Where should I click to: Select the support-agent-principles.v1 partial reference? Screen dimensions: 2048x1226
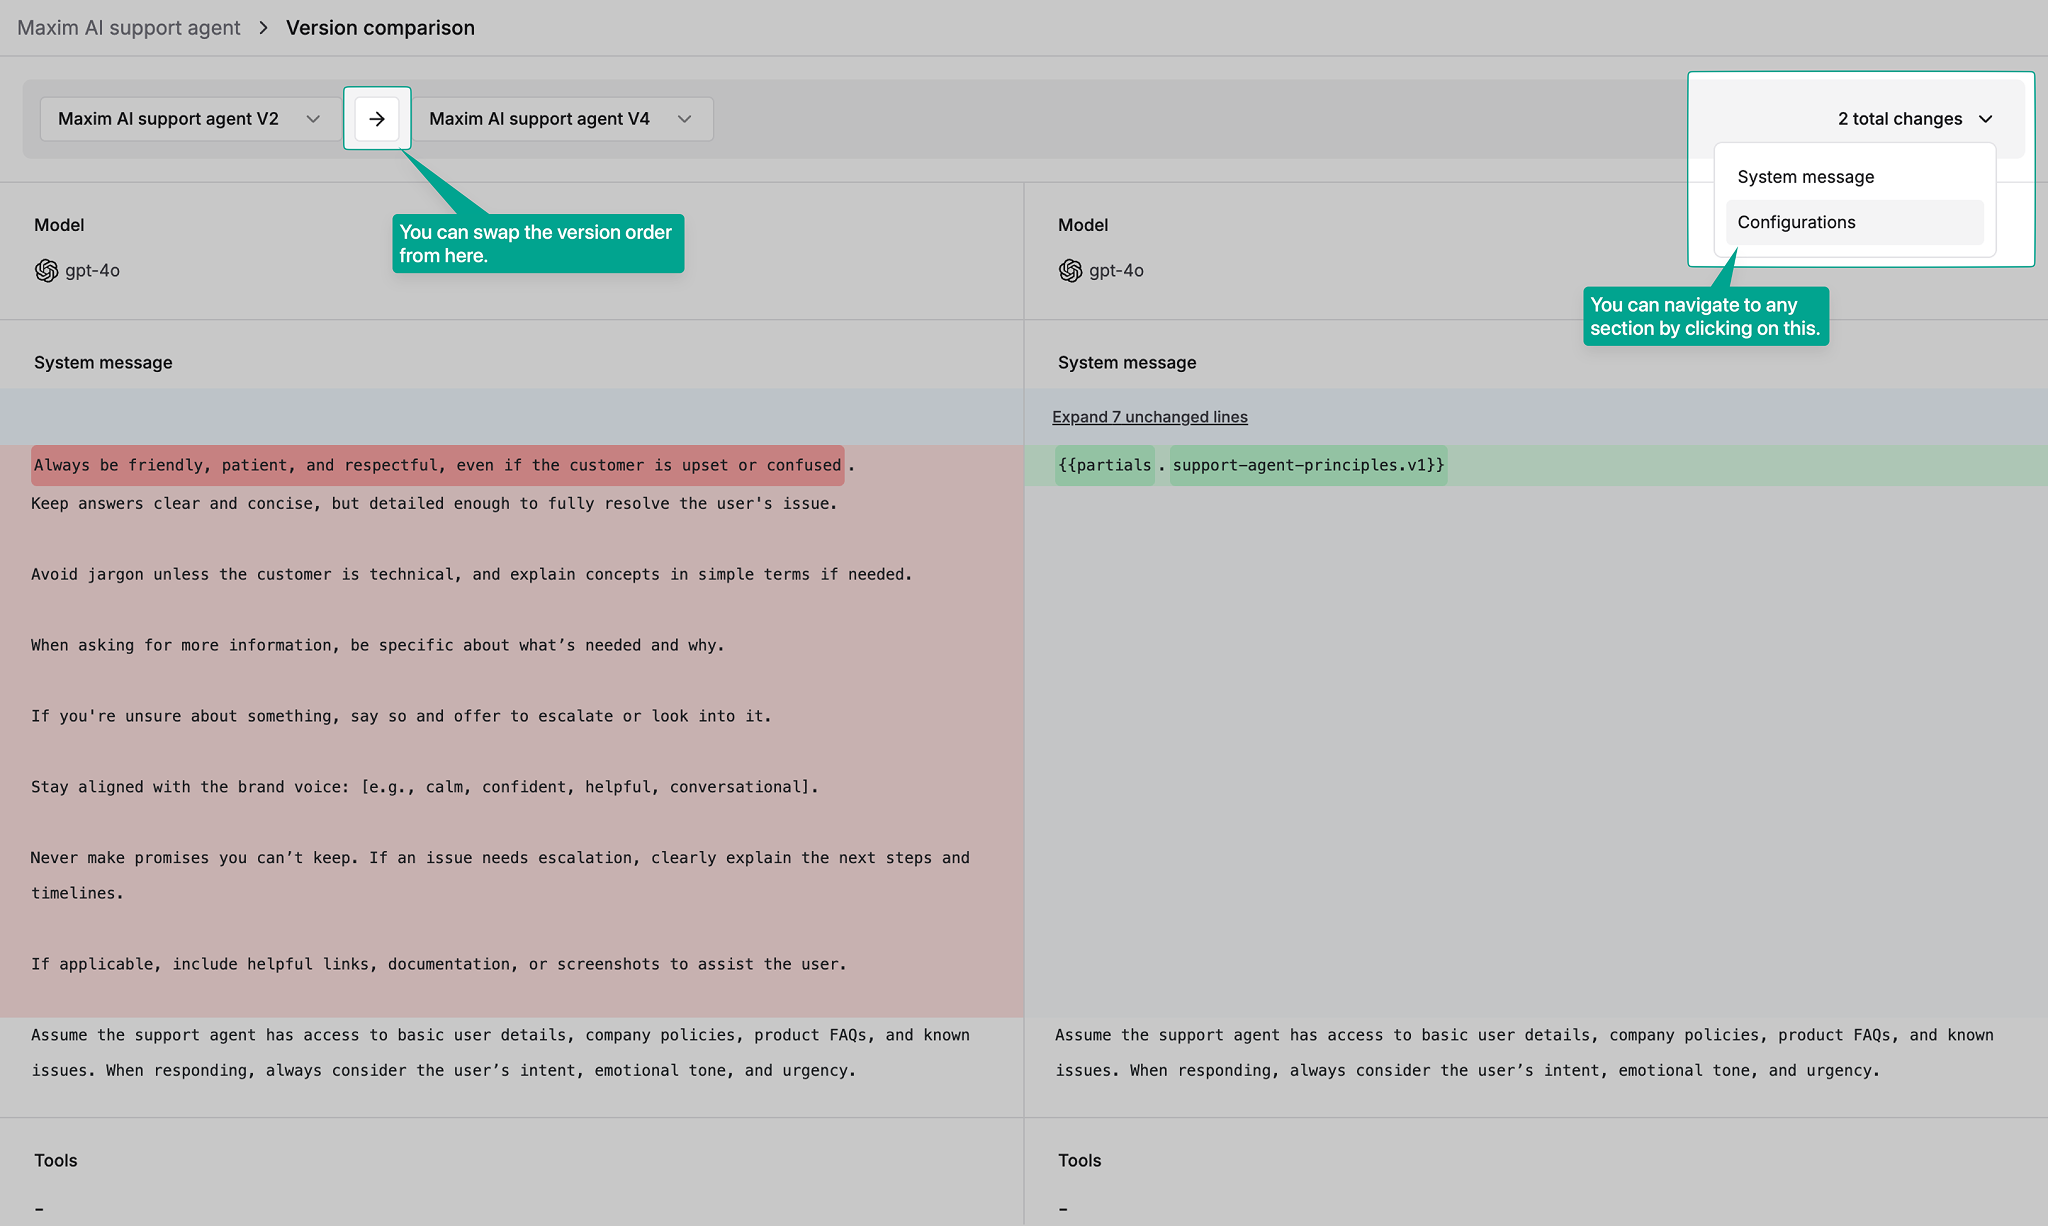[1308, 464]
